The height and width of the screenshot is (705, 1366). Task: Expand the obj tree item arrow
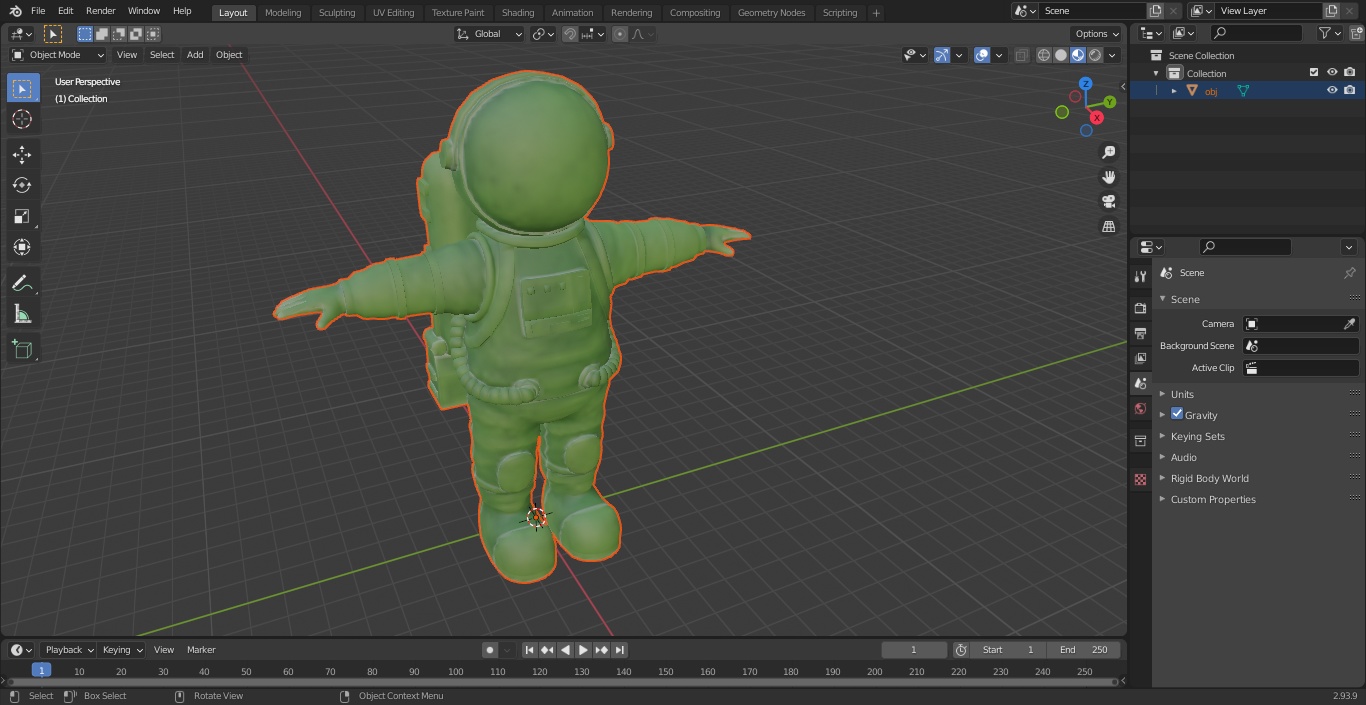click(1174, 91)
